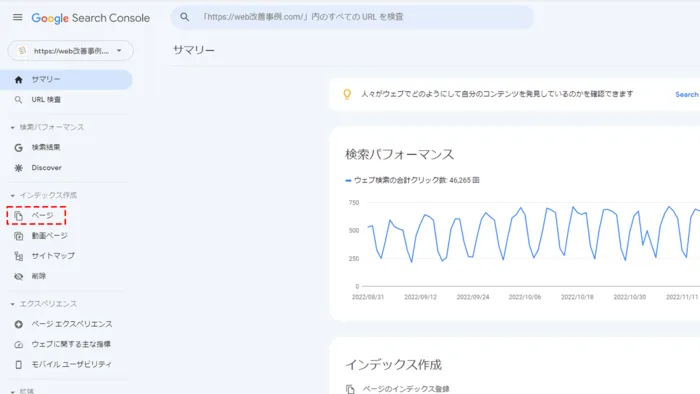Click the インデックス作成 card heading
The image size is (700, 394).
(393, 365)
